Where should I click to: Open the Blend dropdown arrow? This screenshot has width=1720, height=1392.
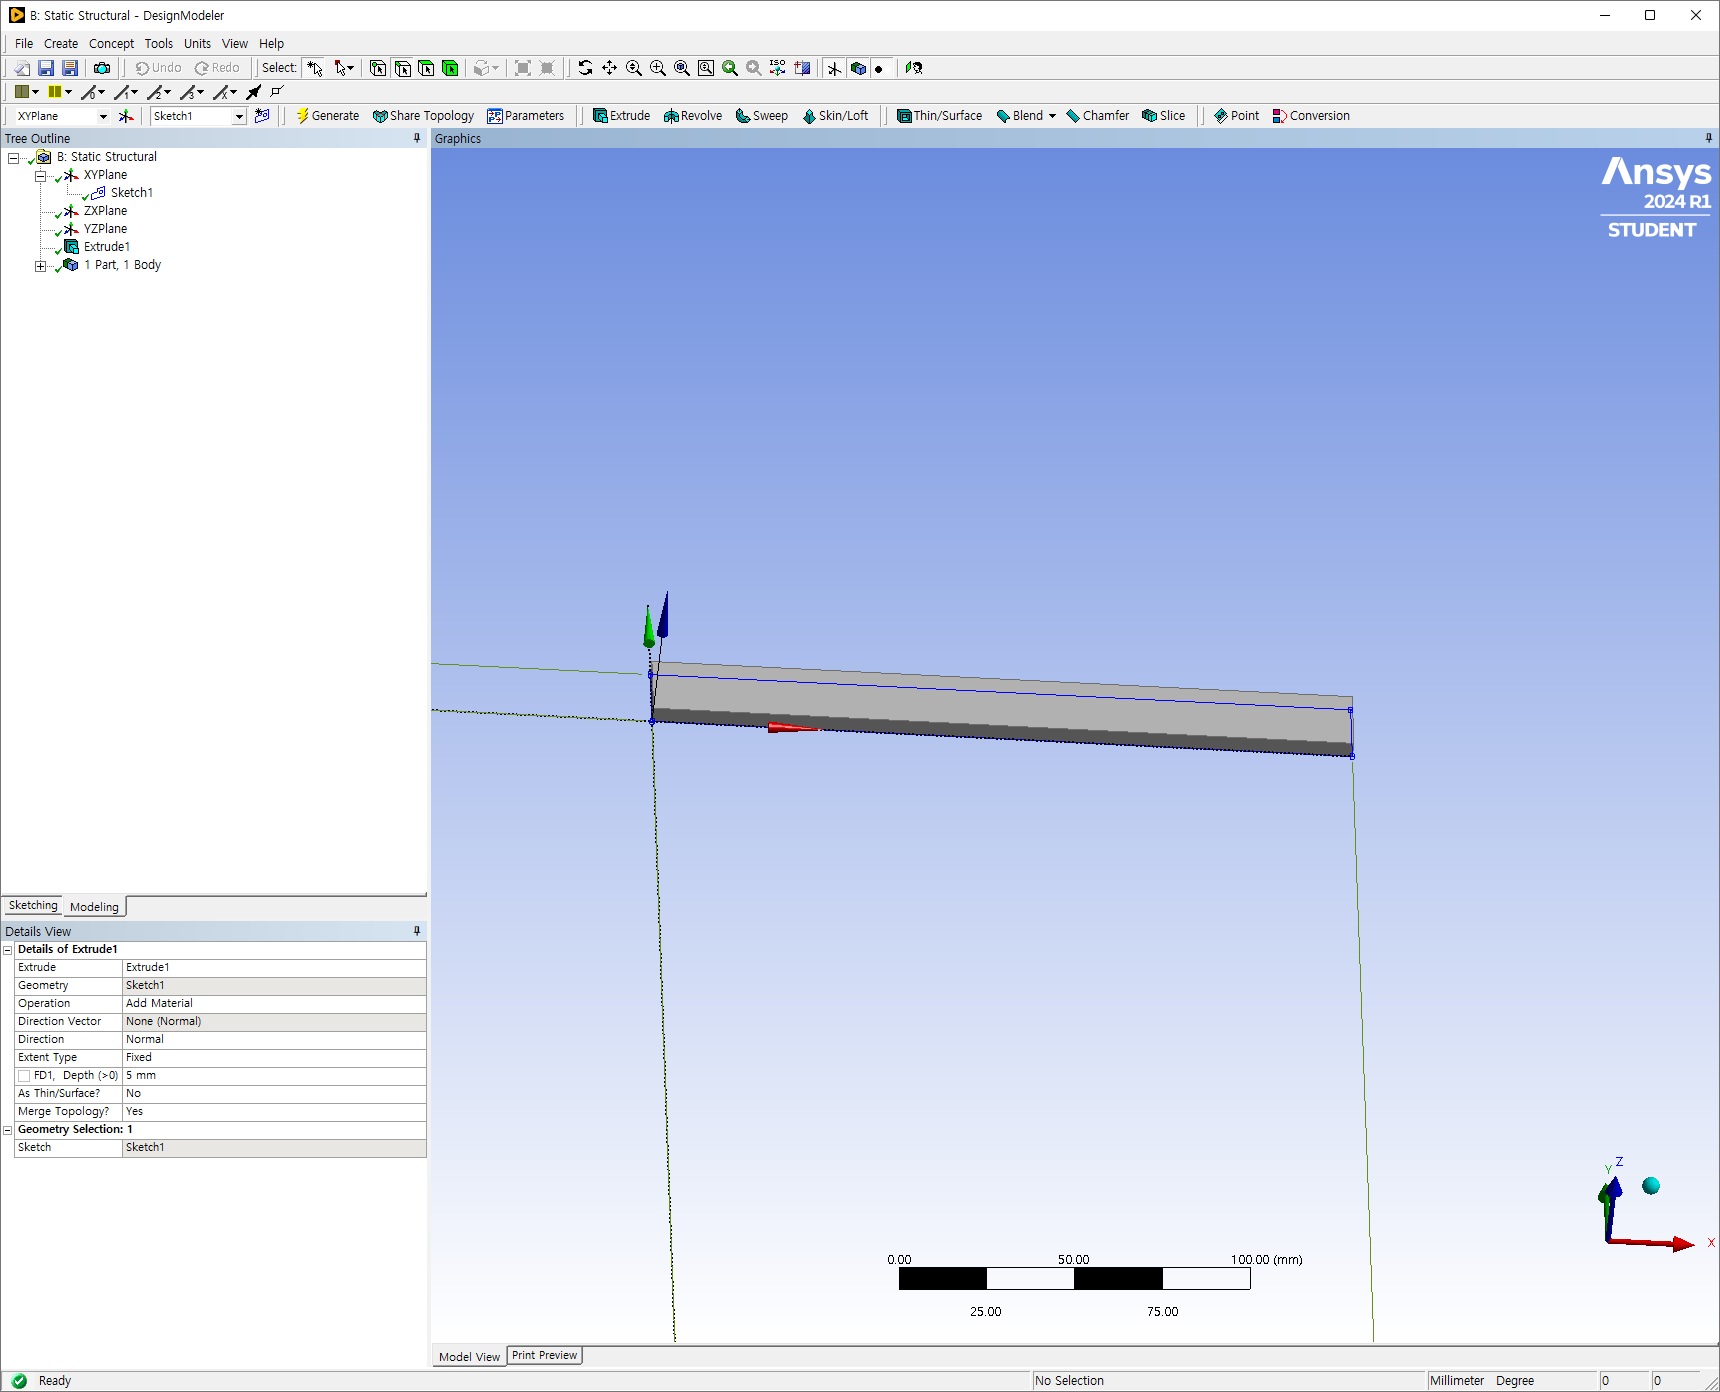click(x=1052, y=116)
